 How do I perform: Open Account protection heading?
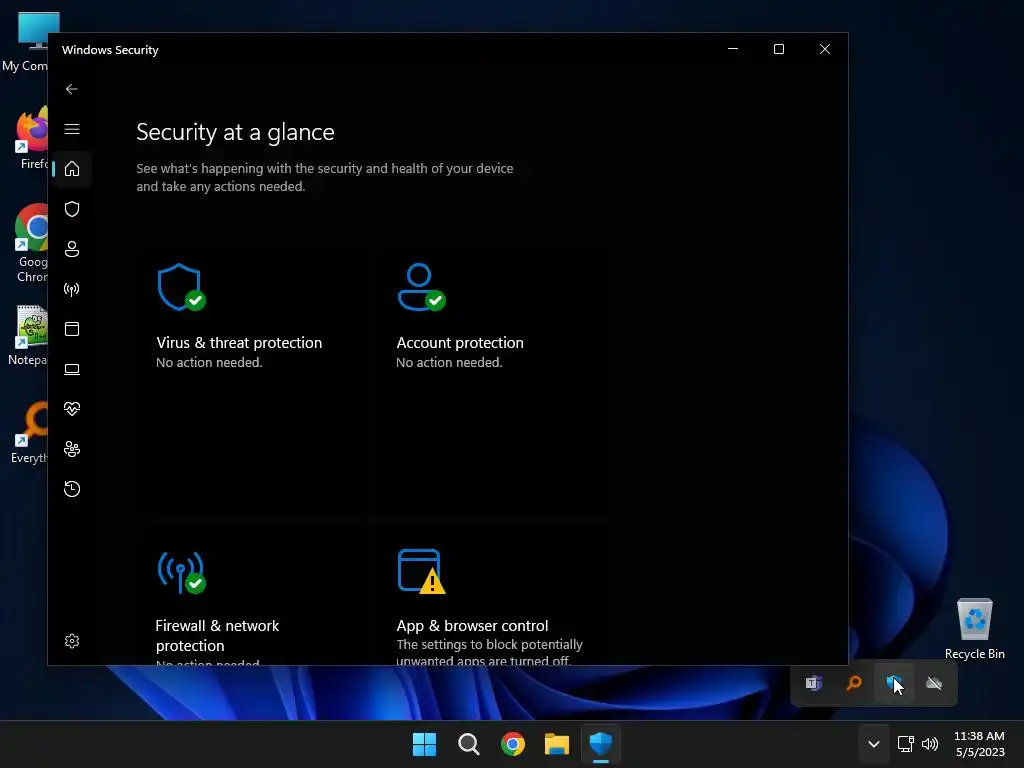460,343
